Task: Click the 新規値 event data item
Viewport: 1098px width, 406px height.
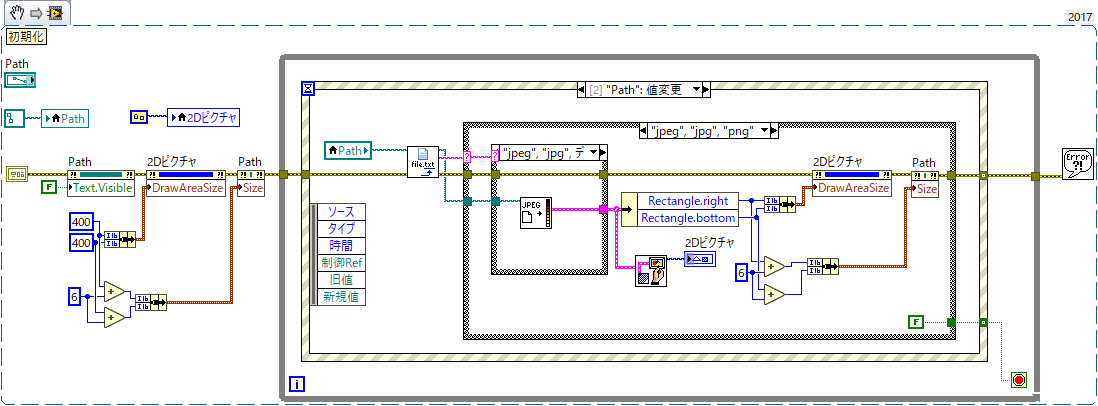Action: 342,296
